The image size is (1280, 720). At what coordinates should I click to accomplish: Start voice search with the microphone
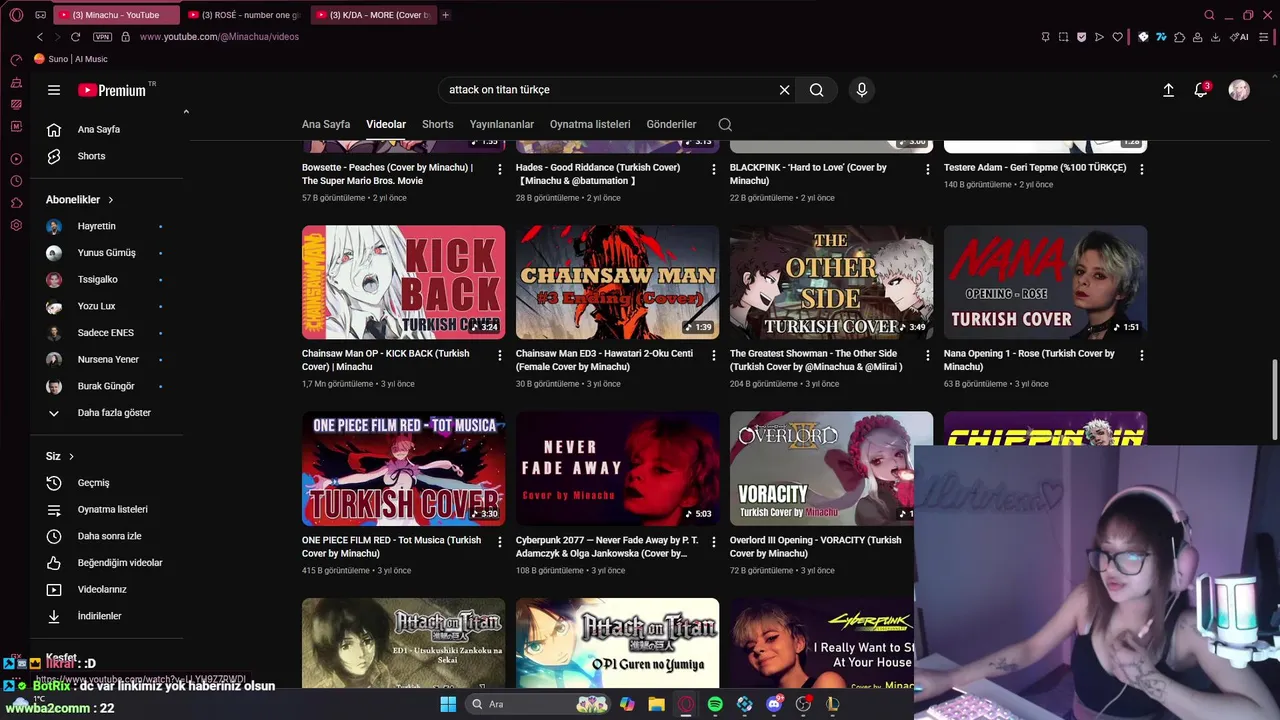tap(862, 90)
